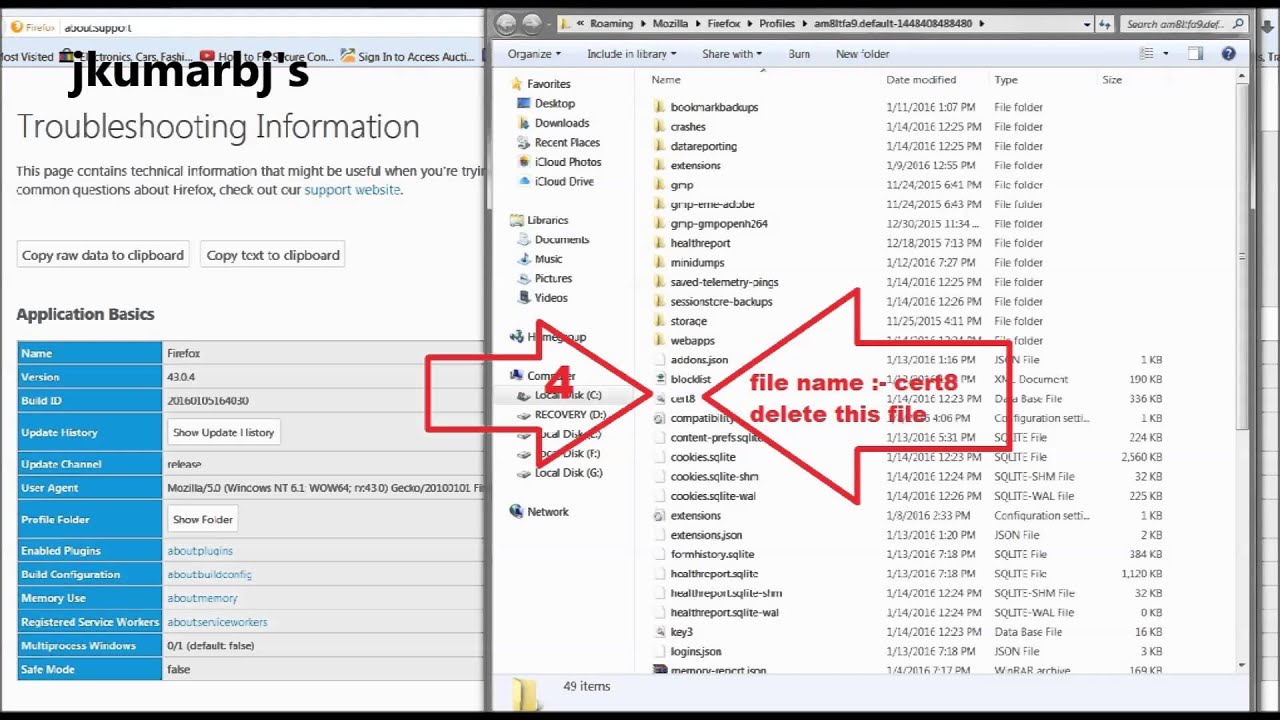1280x720 pixels.
Task: Click the search magnifier icon in search box
Action: (x=1239, y=24)
